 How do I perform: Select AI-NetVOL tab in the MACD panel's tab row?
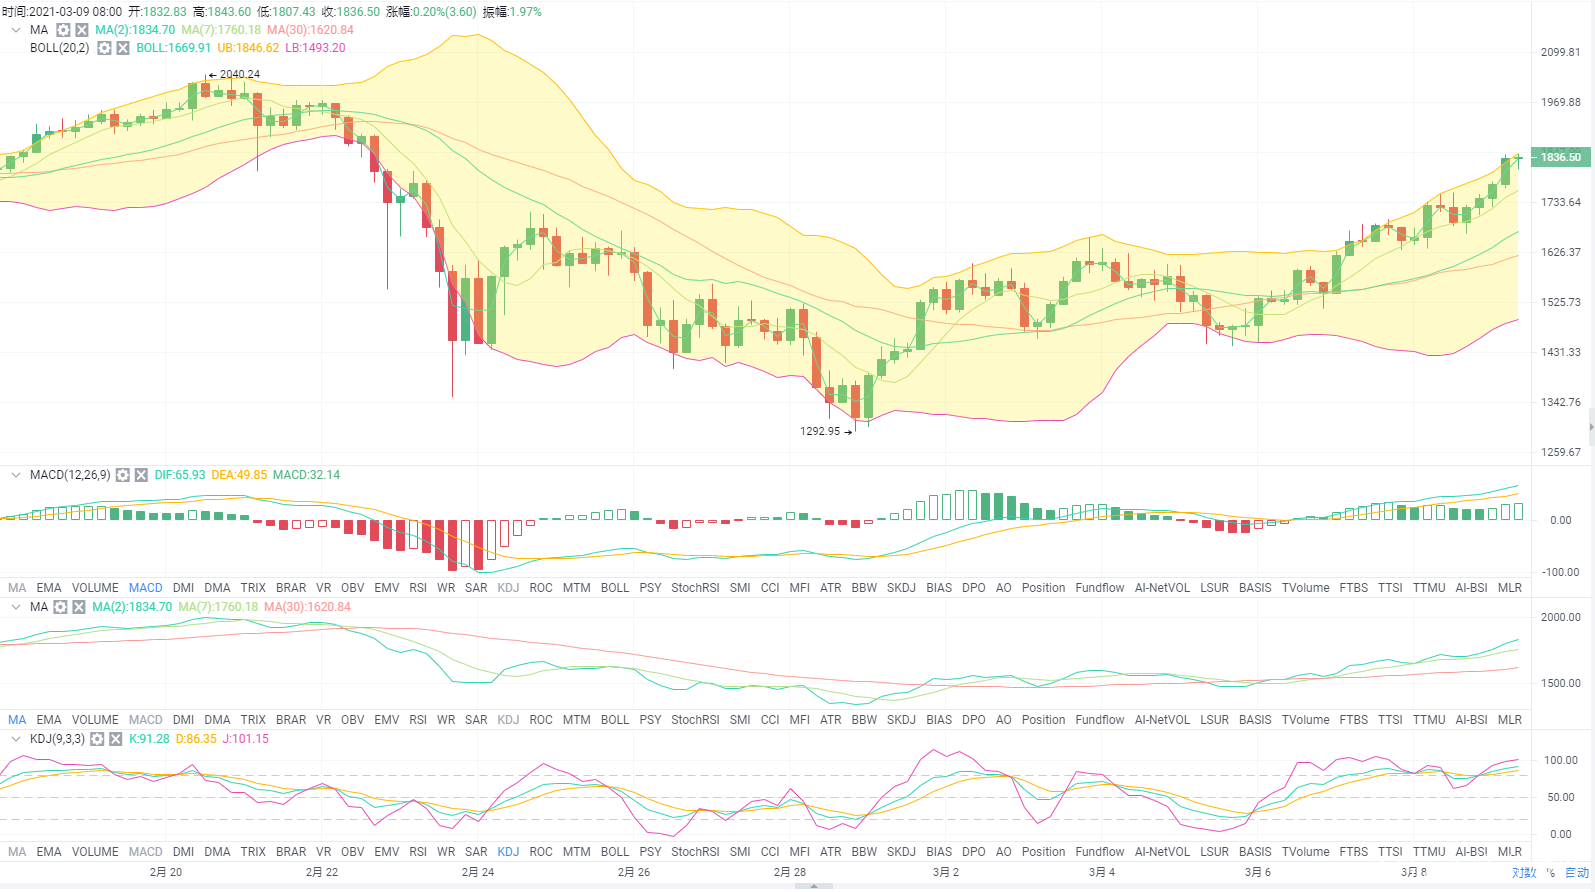coord(1162,588)
